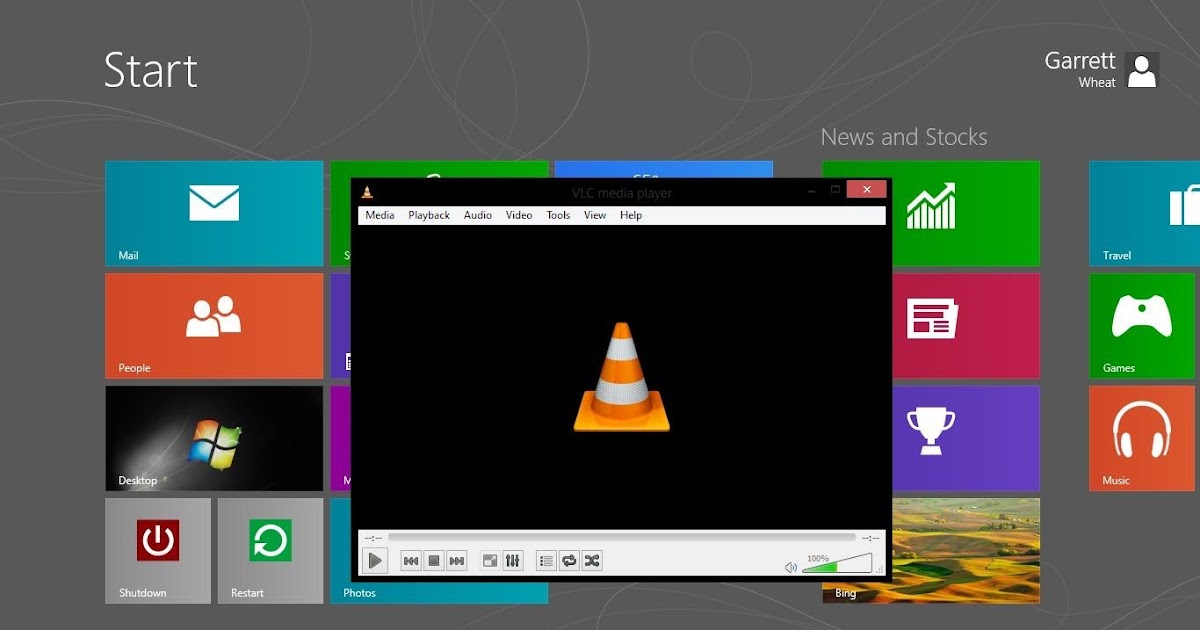
Task: Click elapsed time label in VLC
Action: [373, 538]
